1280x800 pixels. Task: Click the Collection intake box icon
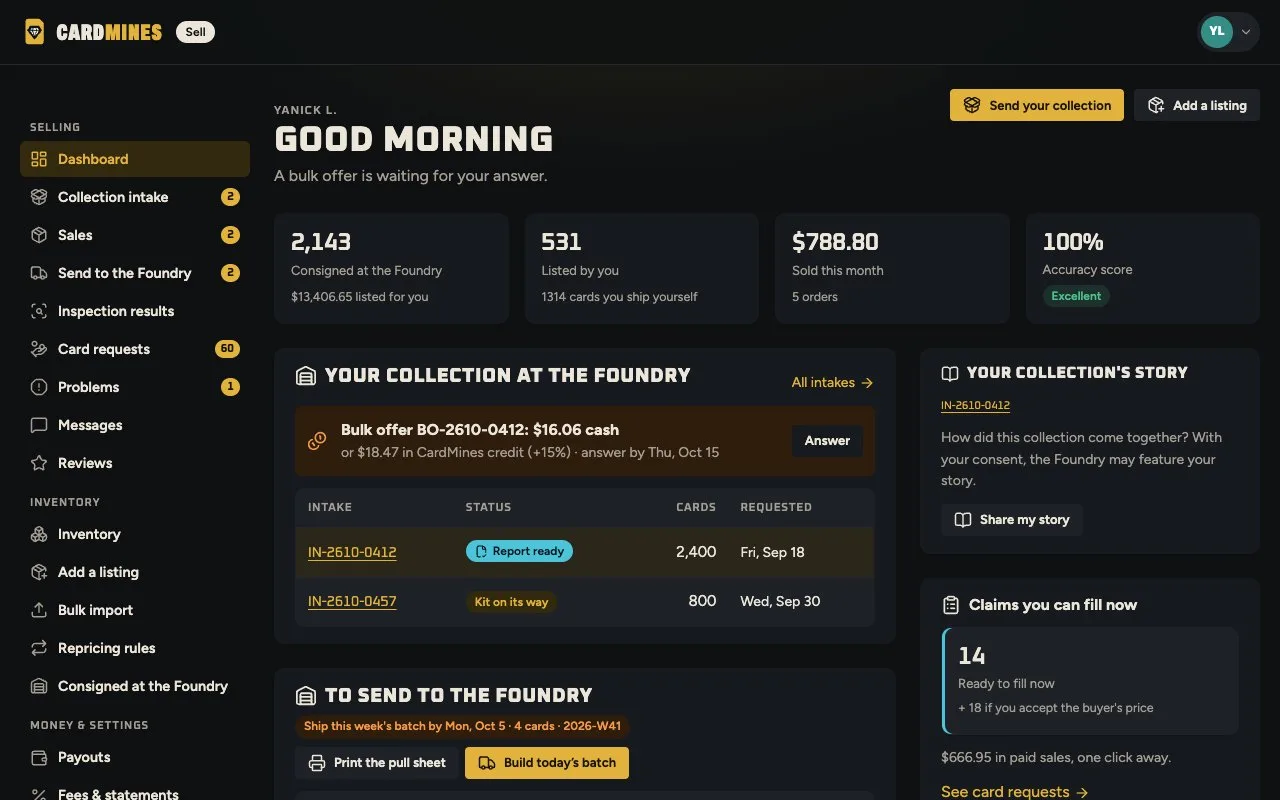(x=39, y=197)
